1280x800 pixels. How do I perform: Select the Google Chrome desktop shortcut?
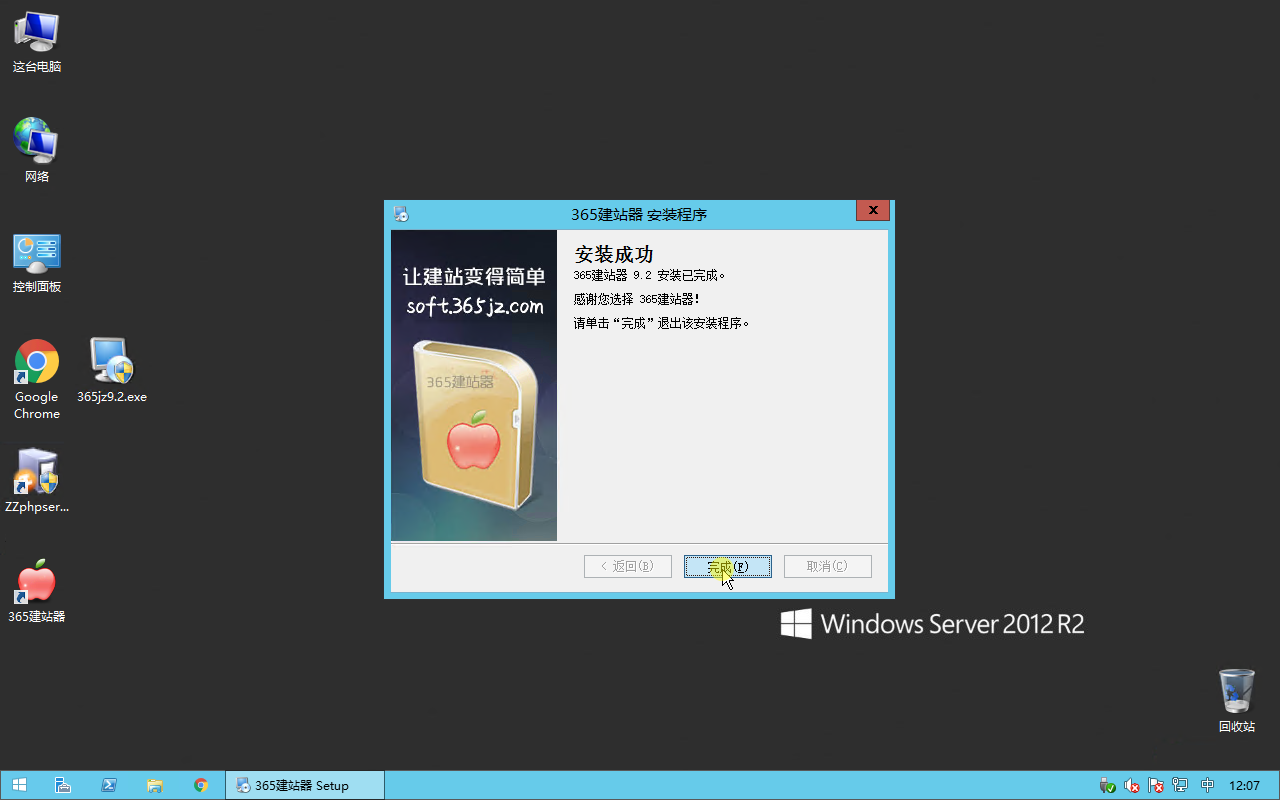pos(37,380)
